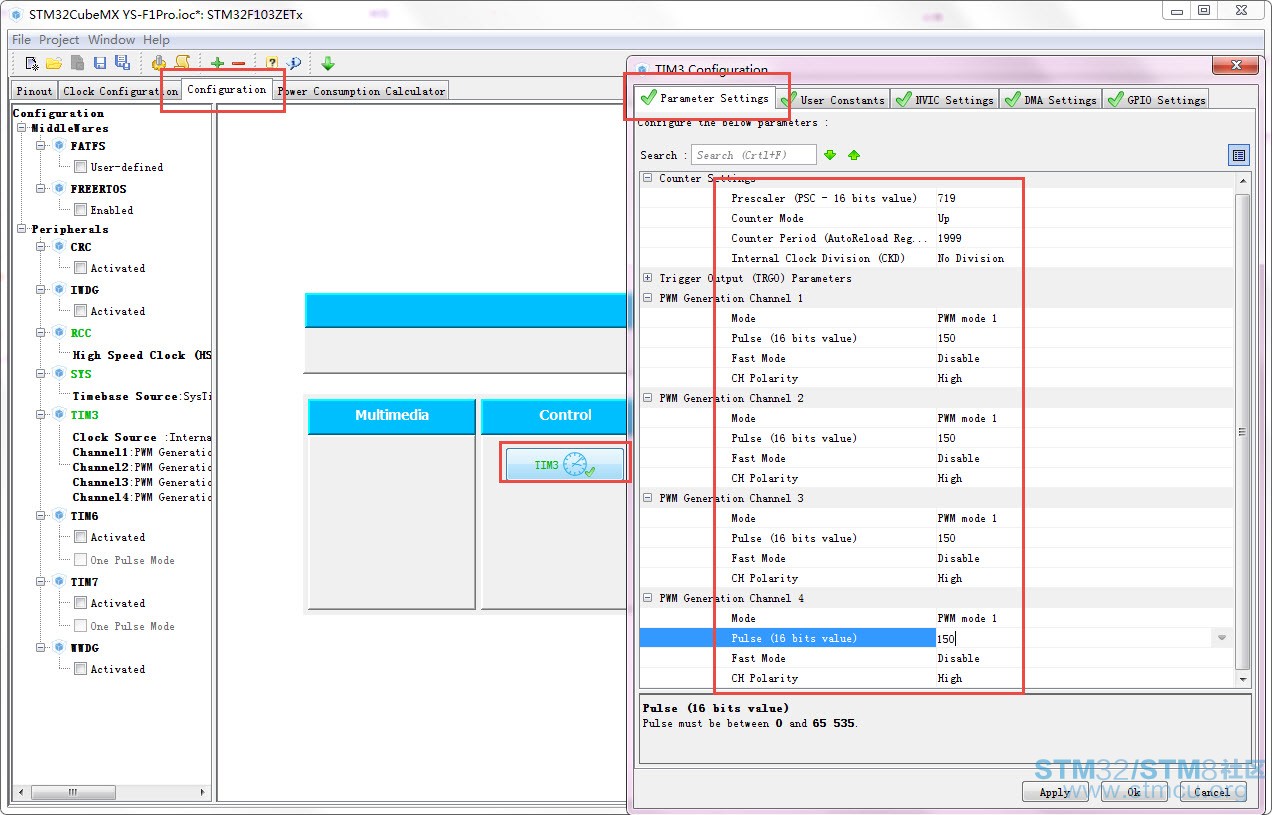This screenshot has height=815, width=1272.
Task: Toggle TIM7 One Pulse Mode checkbox
Action: click(x=80, y=626)
